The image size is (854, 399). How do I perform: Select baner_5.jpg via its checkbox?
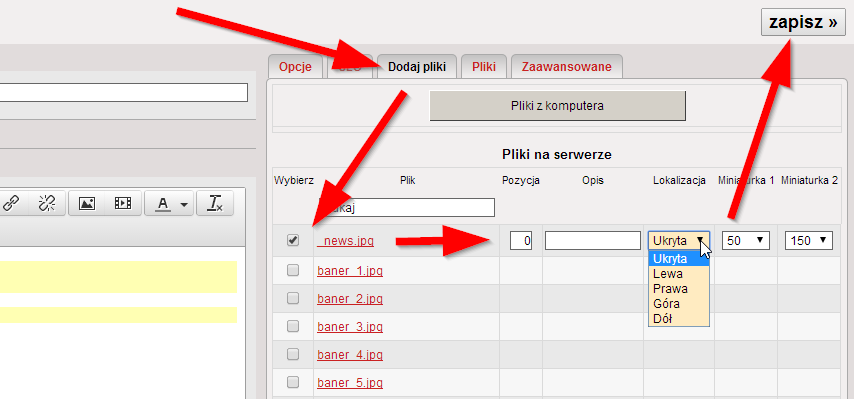click(293, 382)
